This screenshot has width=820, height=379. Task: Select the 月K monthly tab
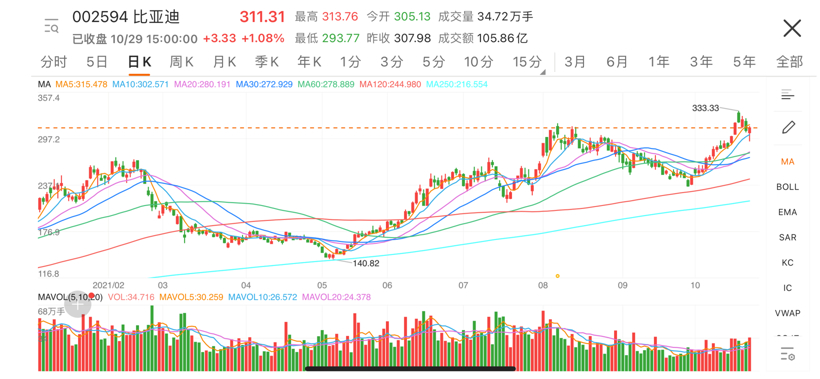(224, 62)
